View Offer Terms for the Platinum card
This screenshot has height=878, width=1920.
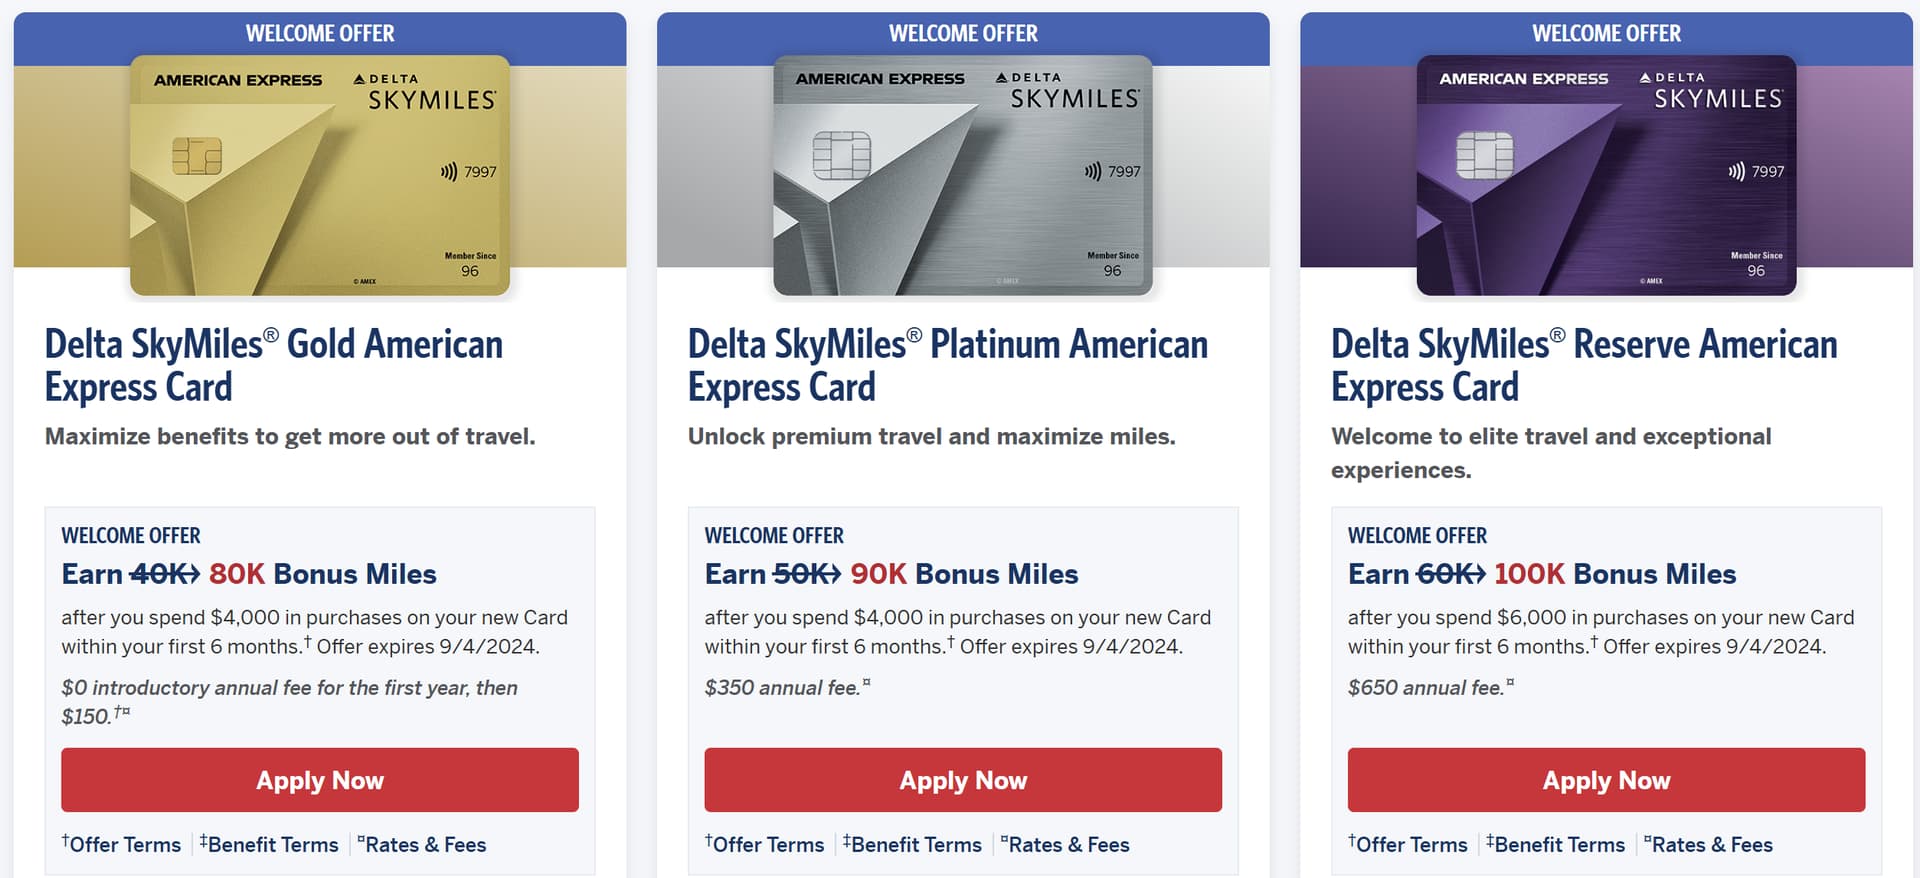coord(767,845)
